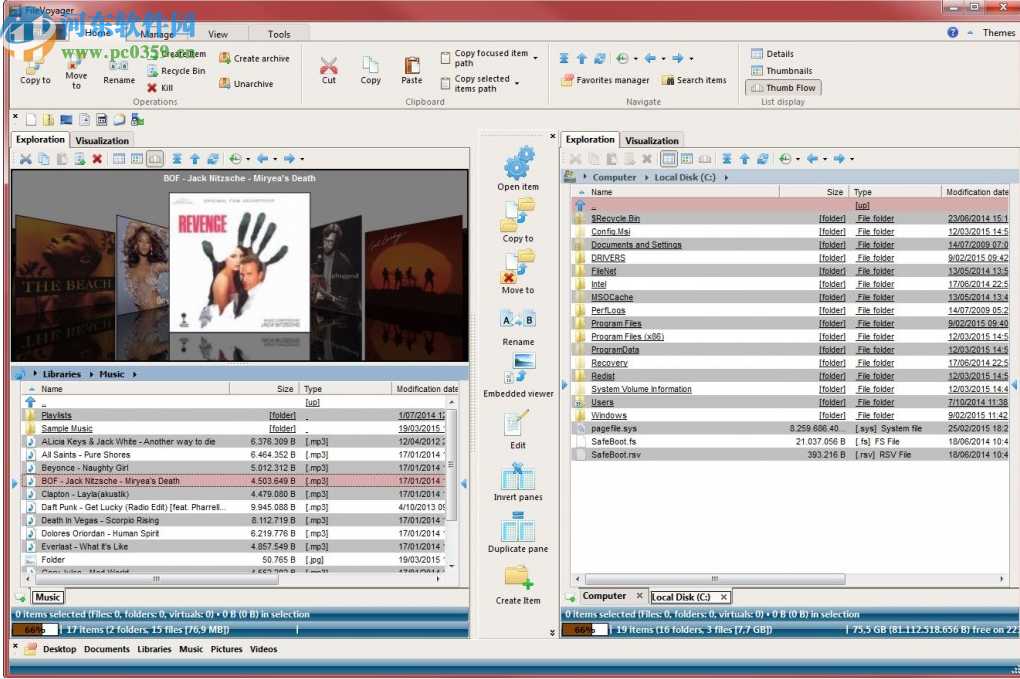Image resolution: width=1020 pixels, height=679 pixels.
Task: Select the Cut tool in the Clipboard group
Action: [x=329, y=70]
